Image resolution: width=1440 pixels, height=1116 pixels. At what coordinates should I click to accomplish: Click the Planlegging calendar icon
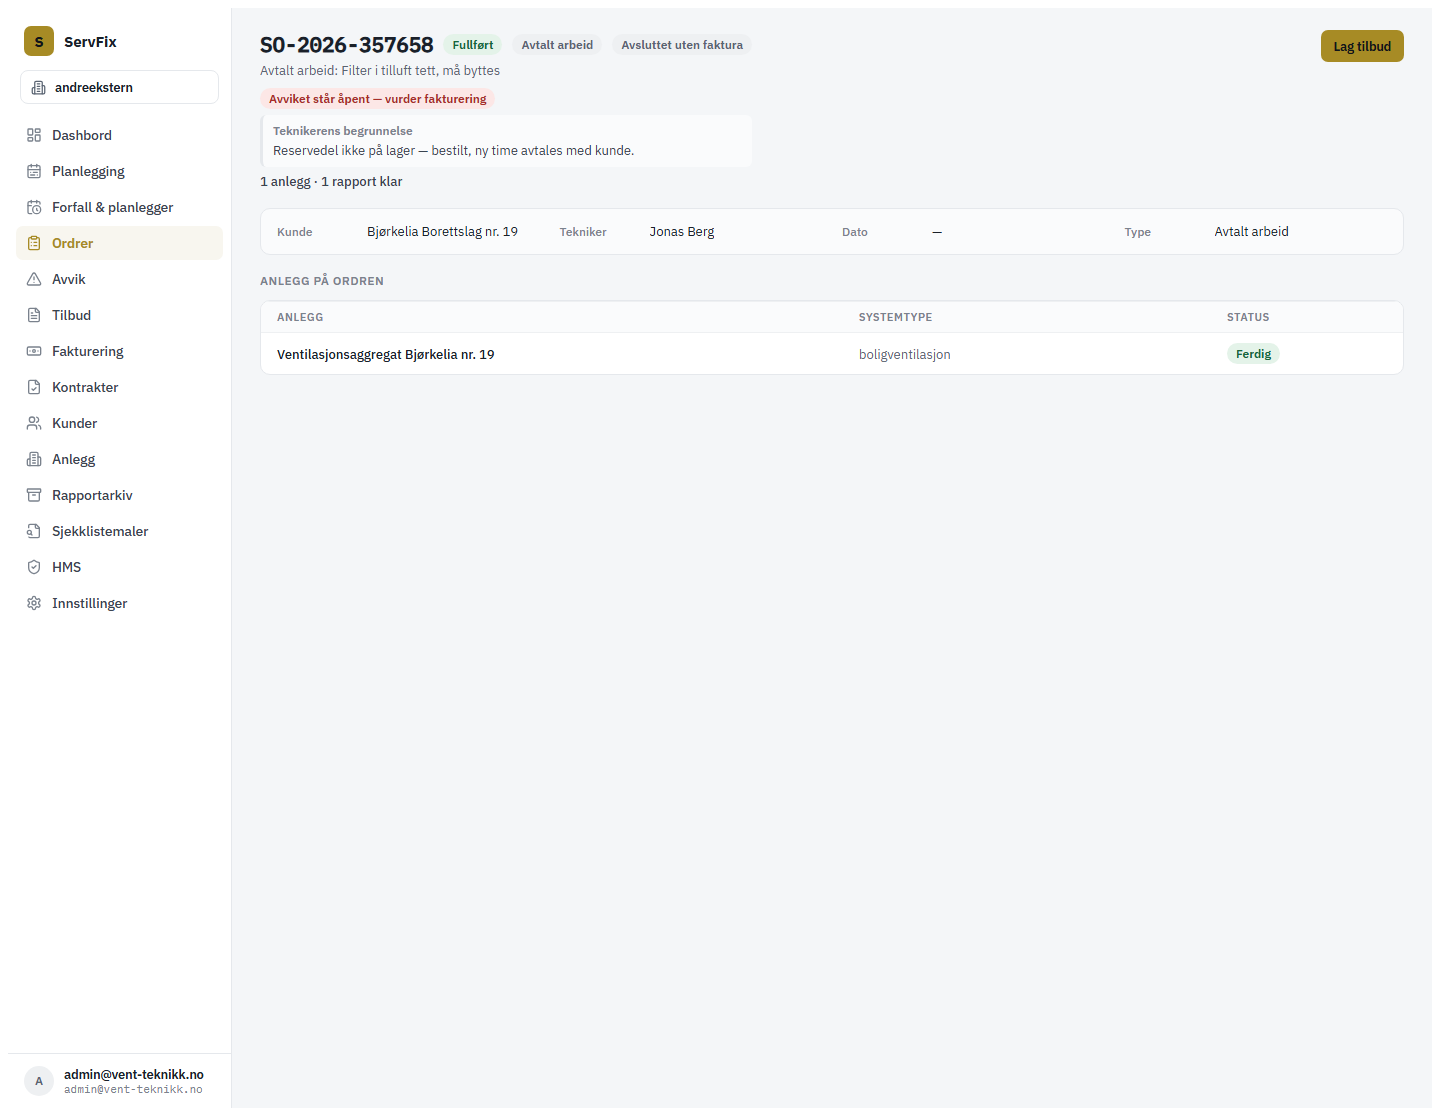(34, 171)
